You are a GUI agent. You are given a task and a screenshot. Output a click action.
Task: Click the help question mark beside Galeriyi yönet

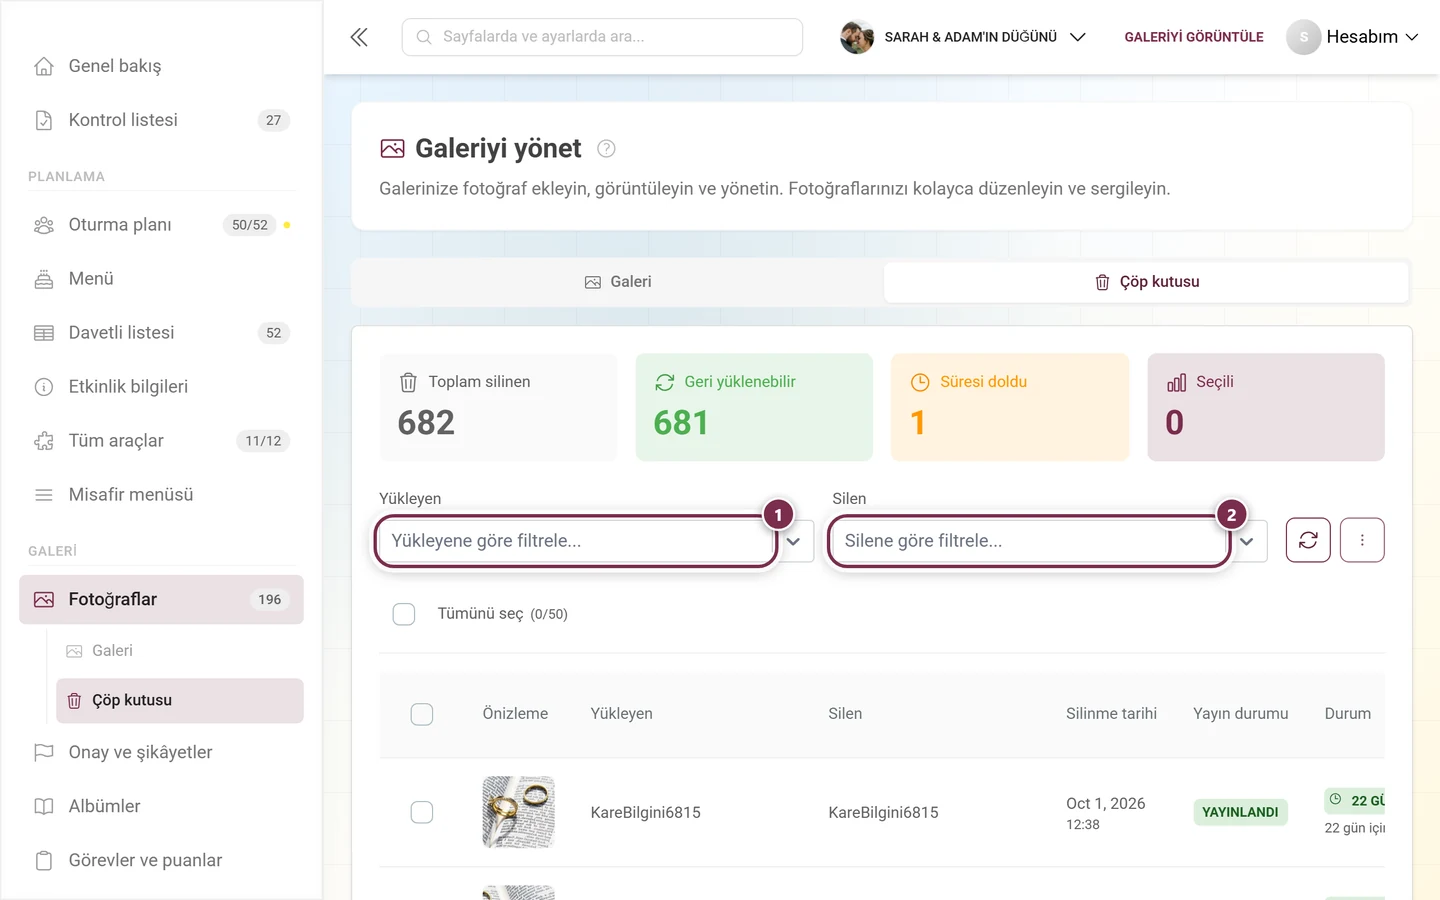(606, 149)
